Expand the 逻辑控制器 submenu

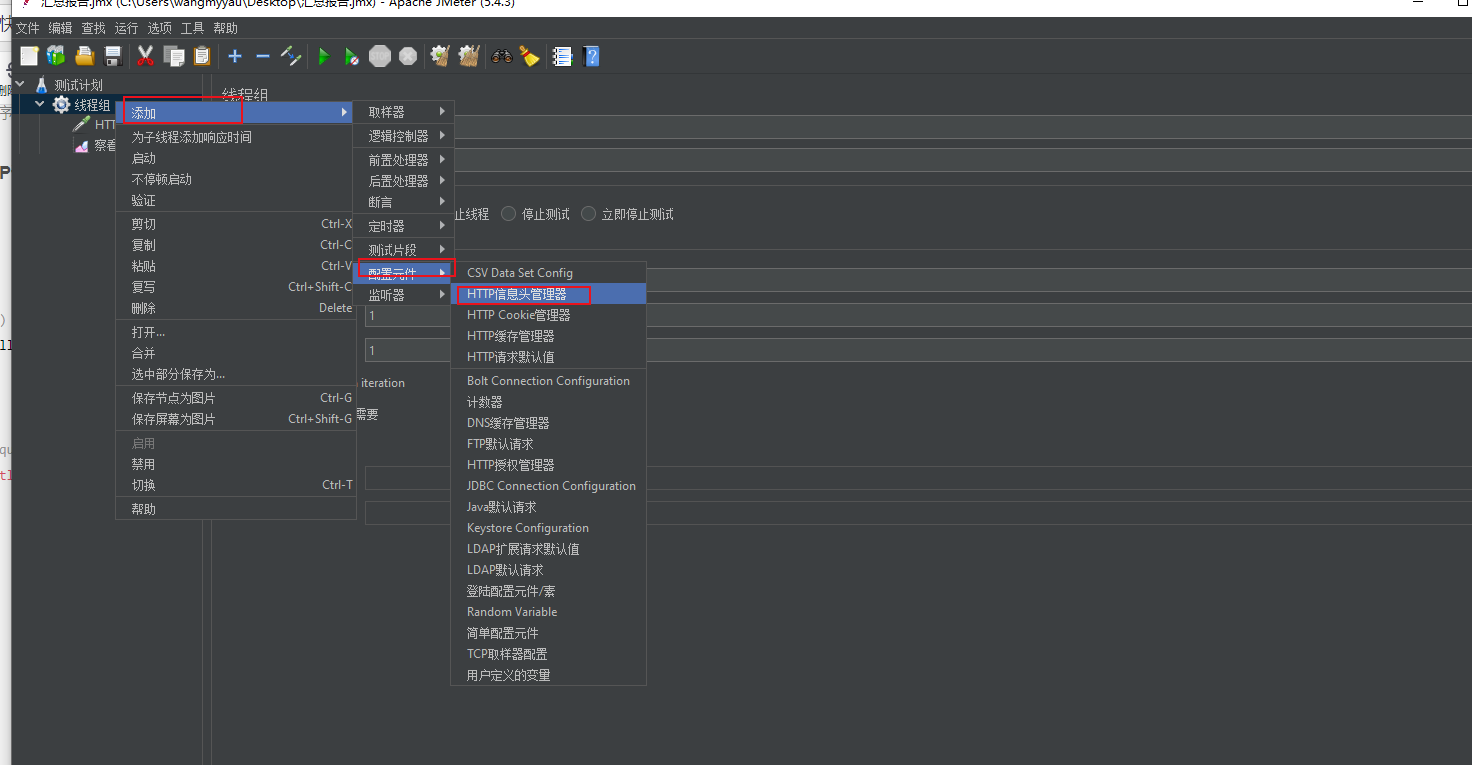(403, 136)
